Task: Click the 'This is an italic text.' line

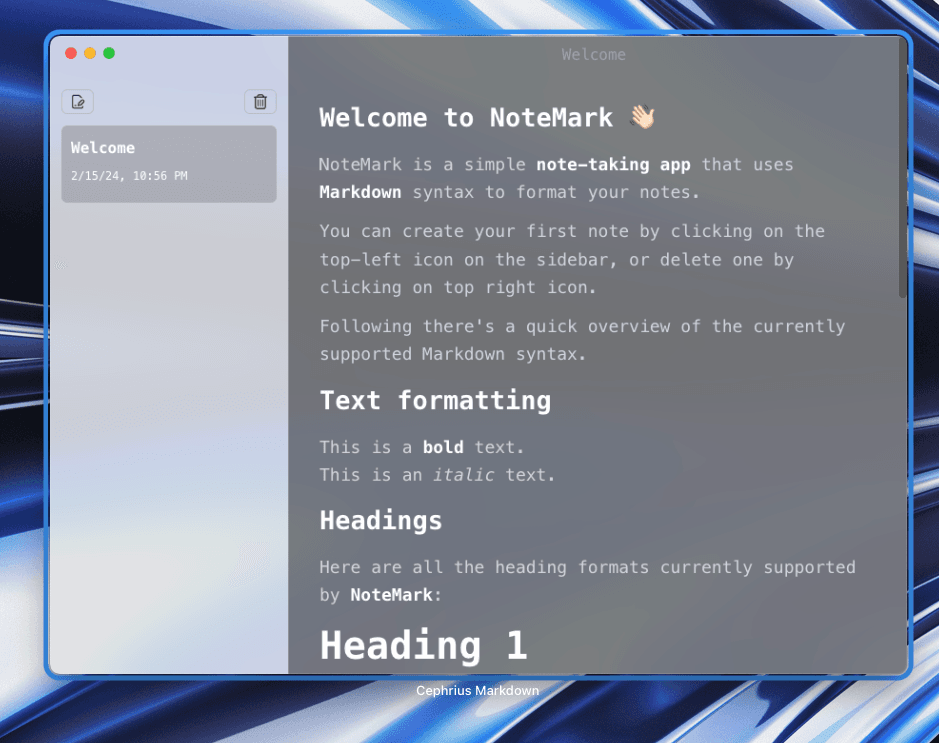Action: click(x=437, y=475)
